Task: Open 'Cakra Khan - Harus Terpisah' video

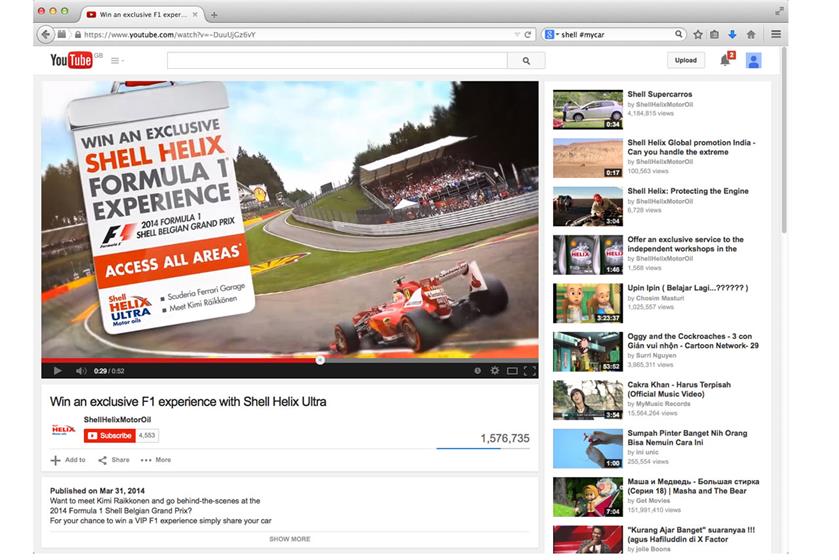Action: (679, 389)
